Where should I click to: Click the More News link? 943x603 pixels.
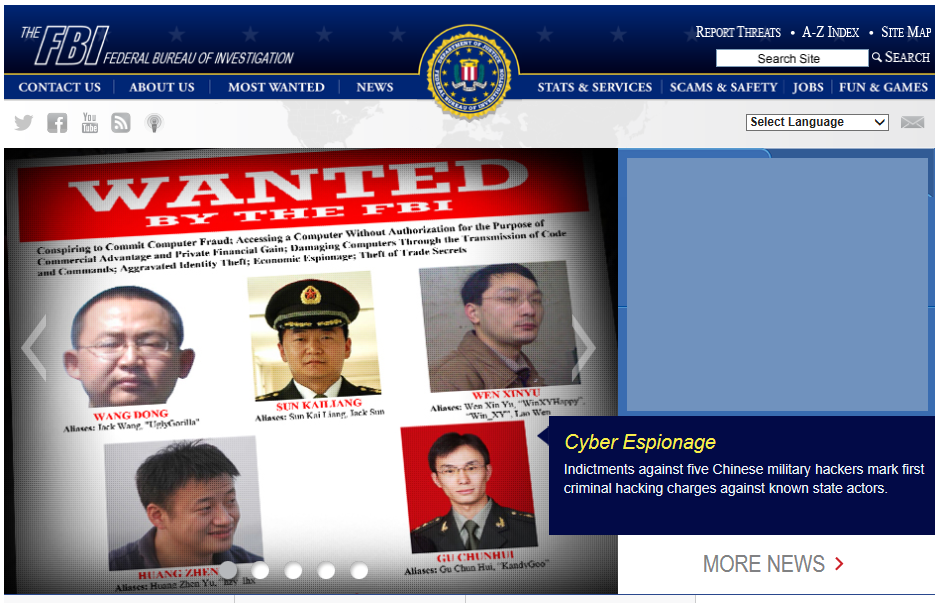point(773,564)
